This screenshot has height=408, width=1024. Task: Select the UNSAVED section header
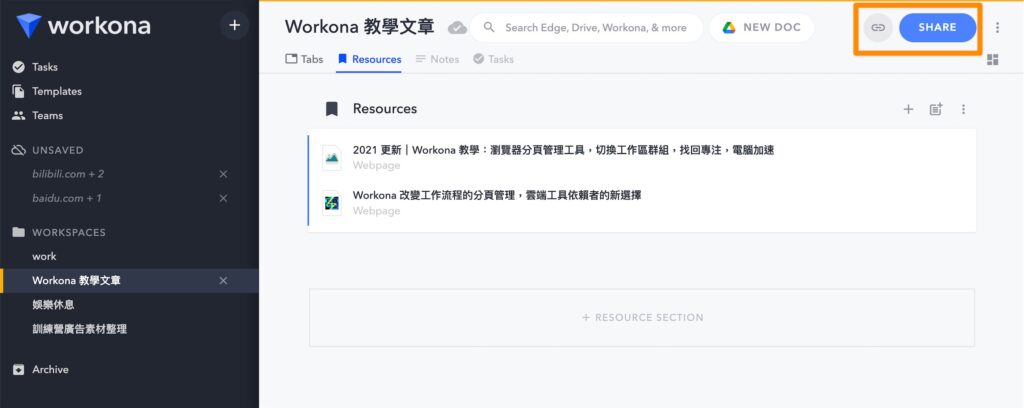[57, 150]
